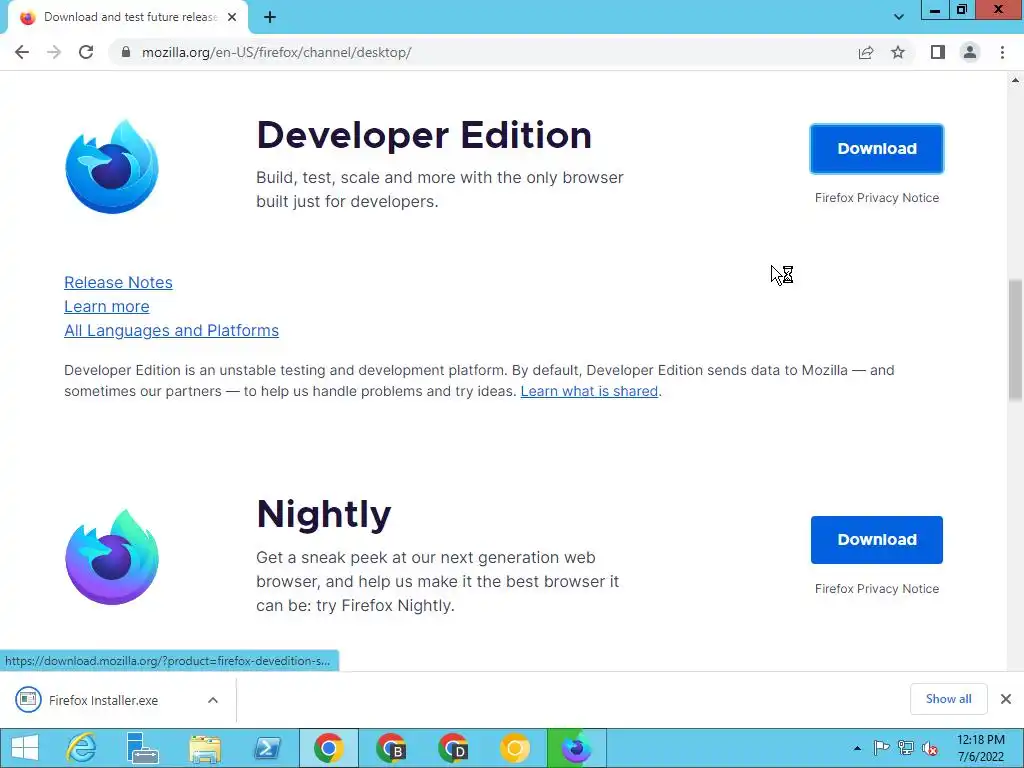Screen dimensions: 1024x768
Task: Open Chrome Beta from taskbar
Action: point(391,748)
